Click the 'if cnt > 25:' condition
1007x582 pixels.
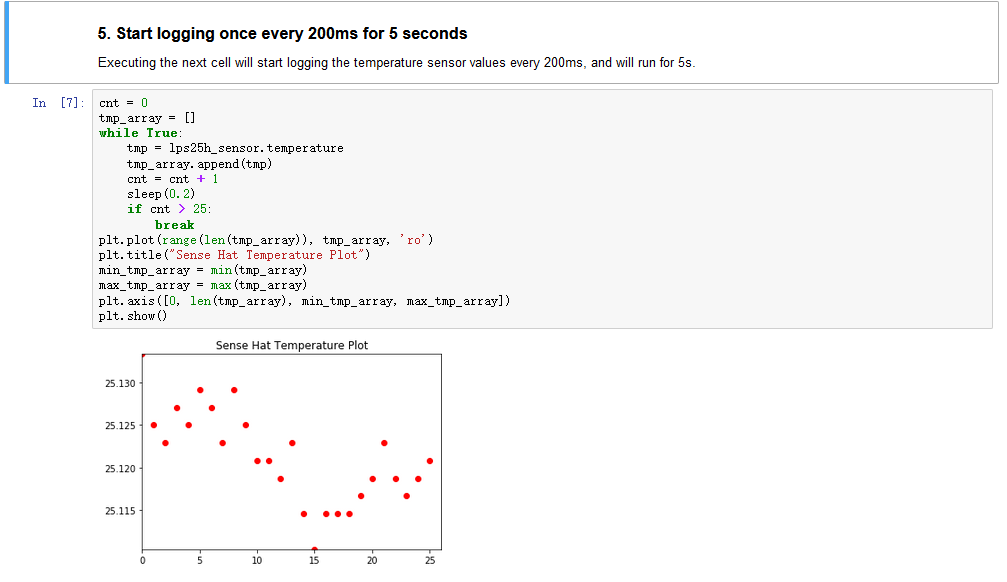pyautogui.click(x=169, y=209)
